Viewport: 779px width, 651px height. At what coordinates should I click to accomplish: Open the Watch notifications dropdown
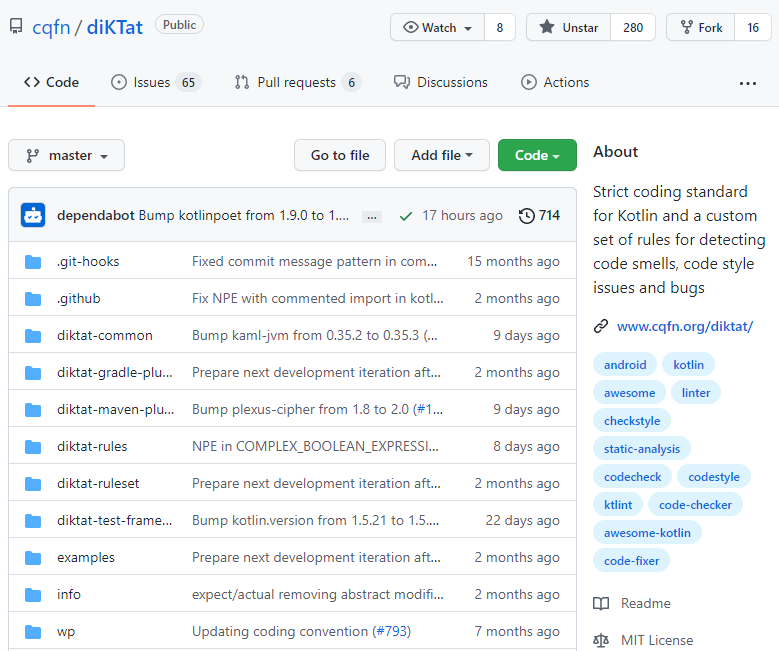coord(438,27)
